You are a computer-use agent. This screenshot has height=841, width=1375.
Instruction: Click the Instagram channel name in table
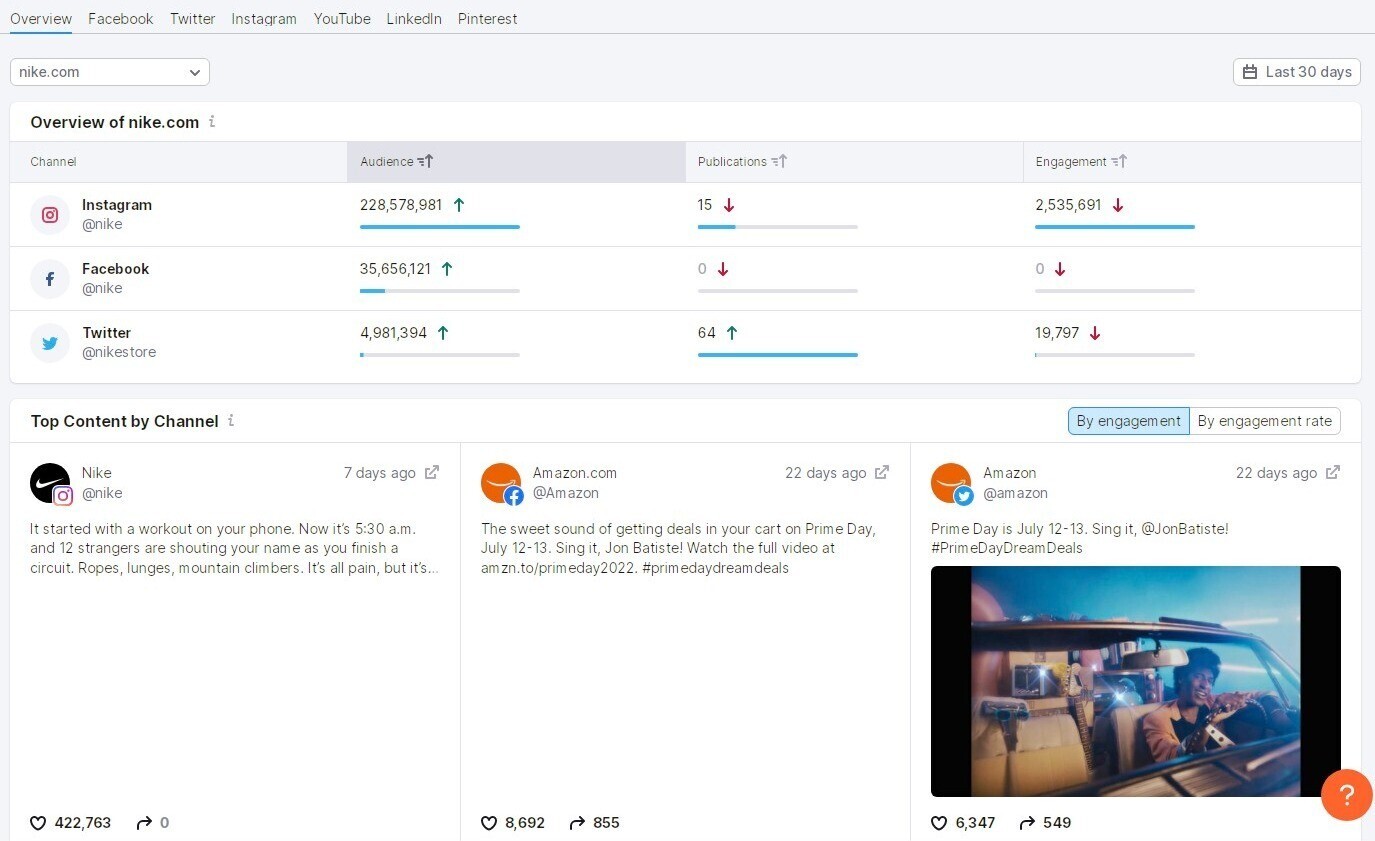pyautogui.click(x=117, y=205)
